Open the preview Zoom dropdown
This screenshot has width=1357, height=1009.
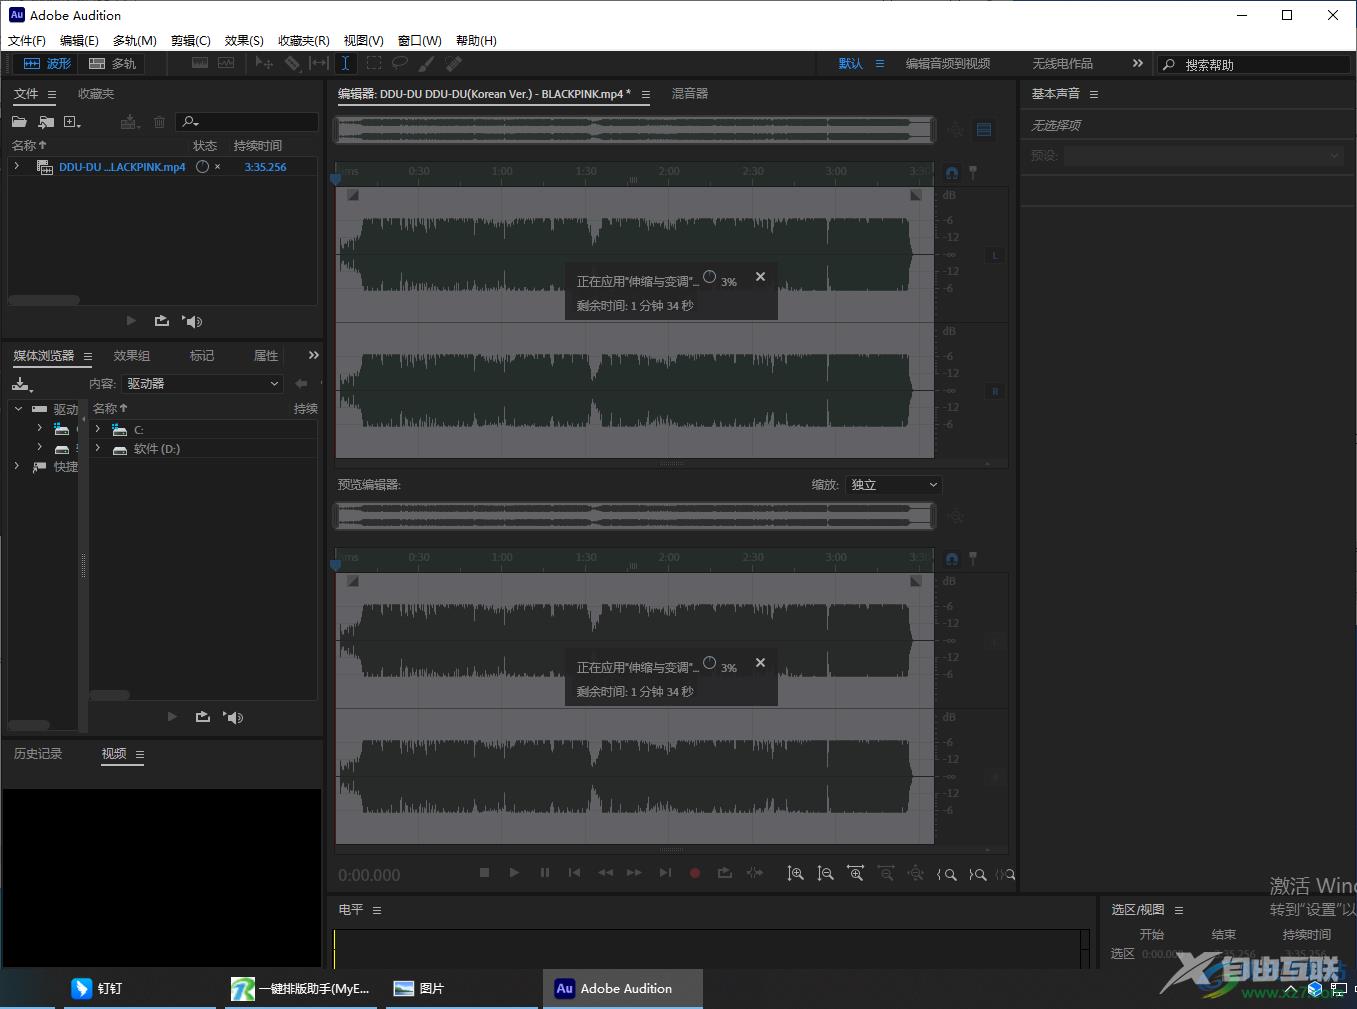894,485
